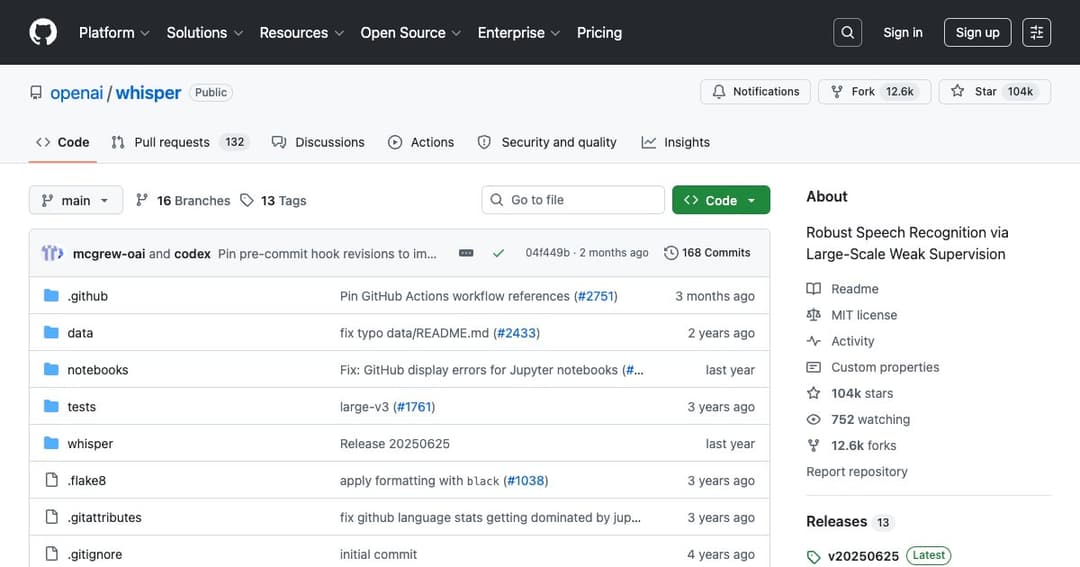This screenshot has width=1080, height=567.
Task: View 16 Branches link
Action: click(x=183, y=200)
